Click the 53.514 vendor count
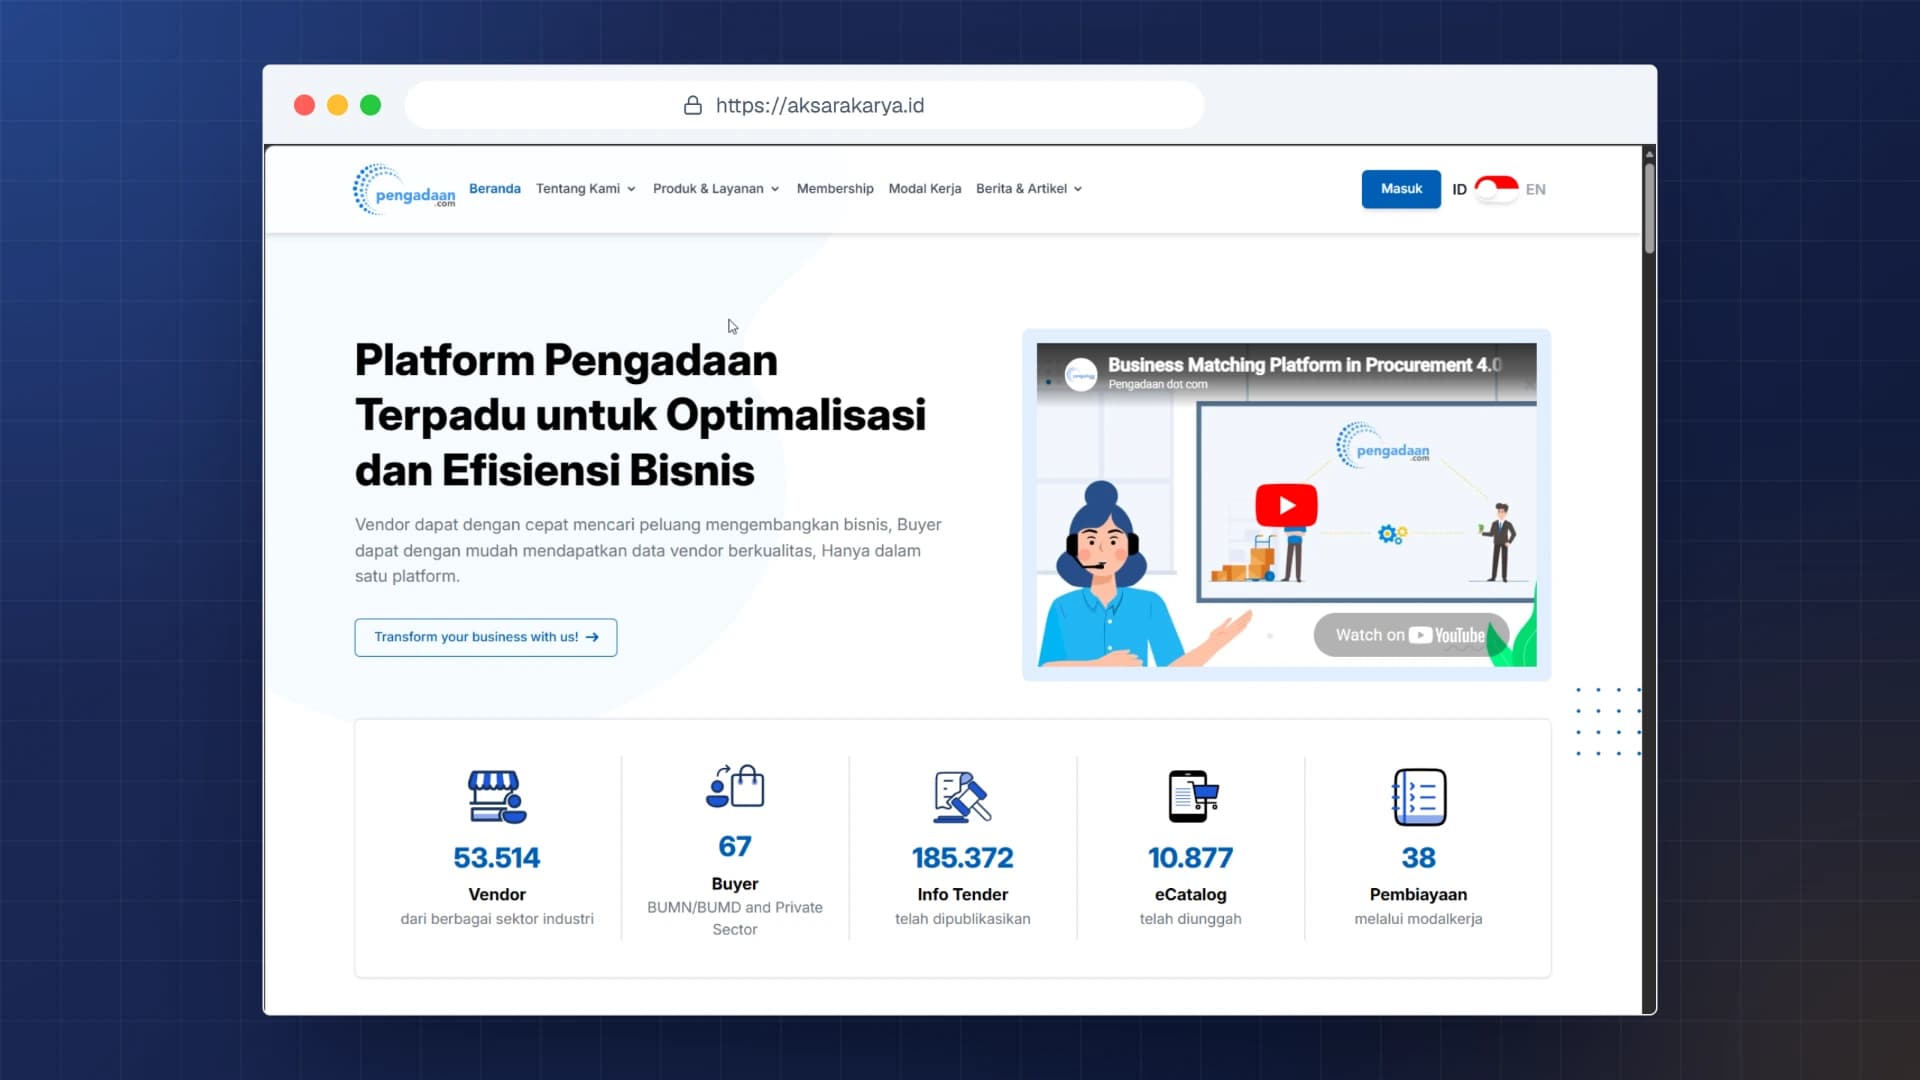 tap(497, 858)
